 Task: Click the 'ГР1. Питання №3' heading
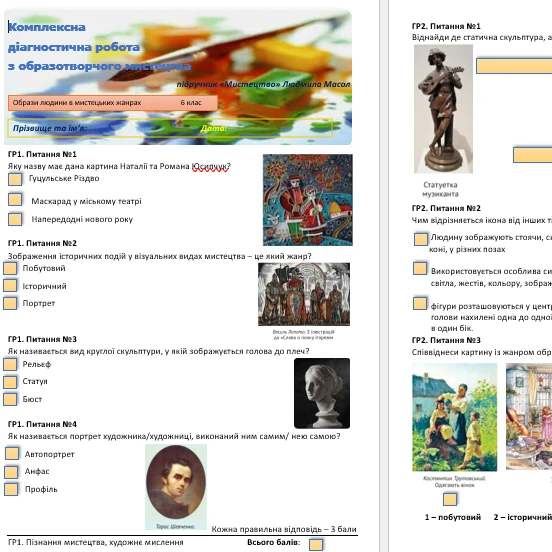click(x=42, y=339)
